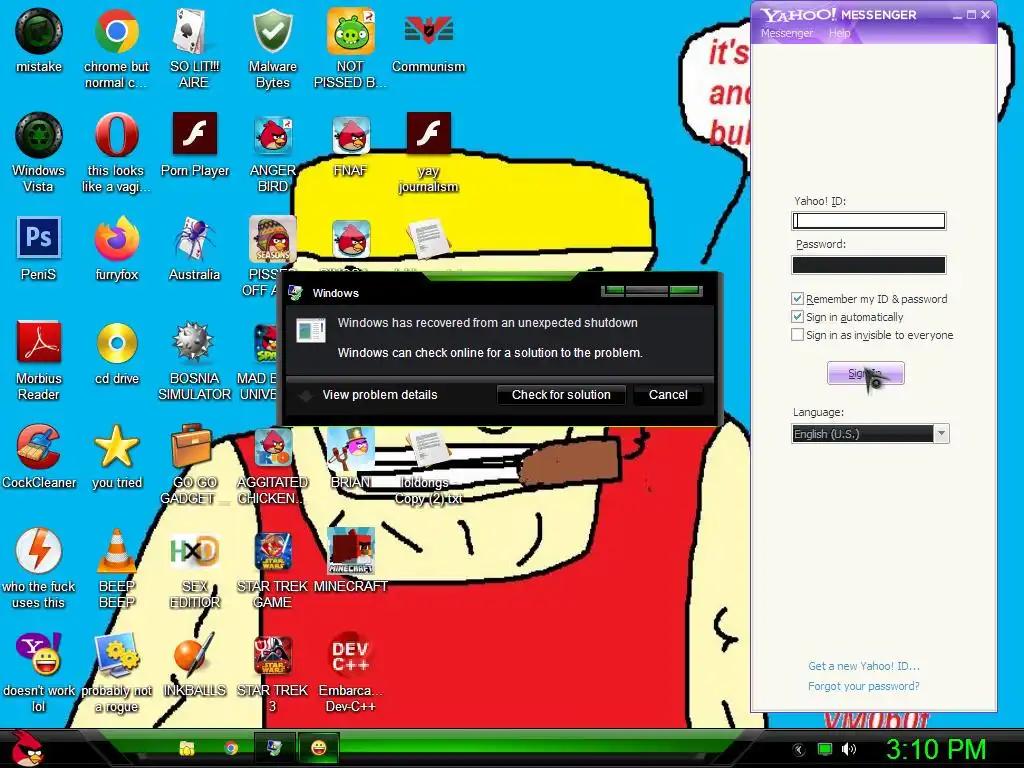The image size is (1024, 768).
Task: Launch the Photoshop 'PeniS' icon
Action: [39, 238]
